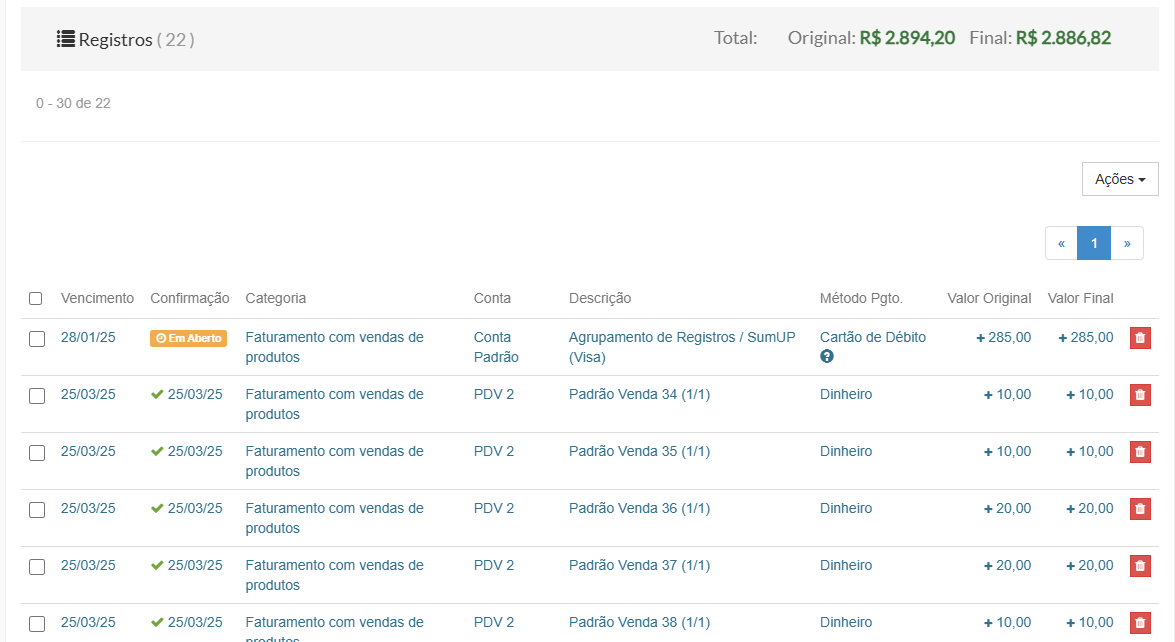Screen dimensions: 1175x642
Task: Remove Padrão Venda 36 via trash icon
Action: click(x=1140, y=509)
